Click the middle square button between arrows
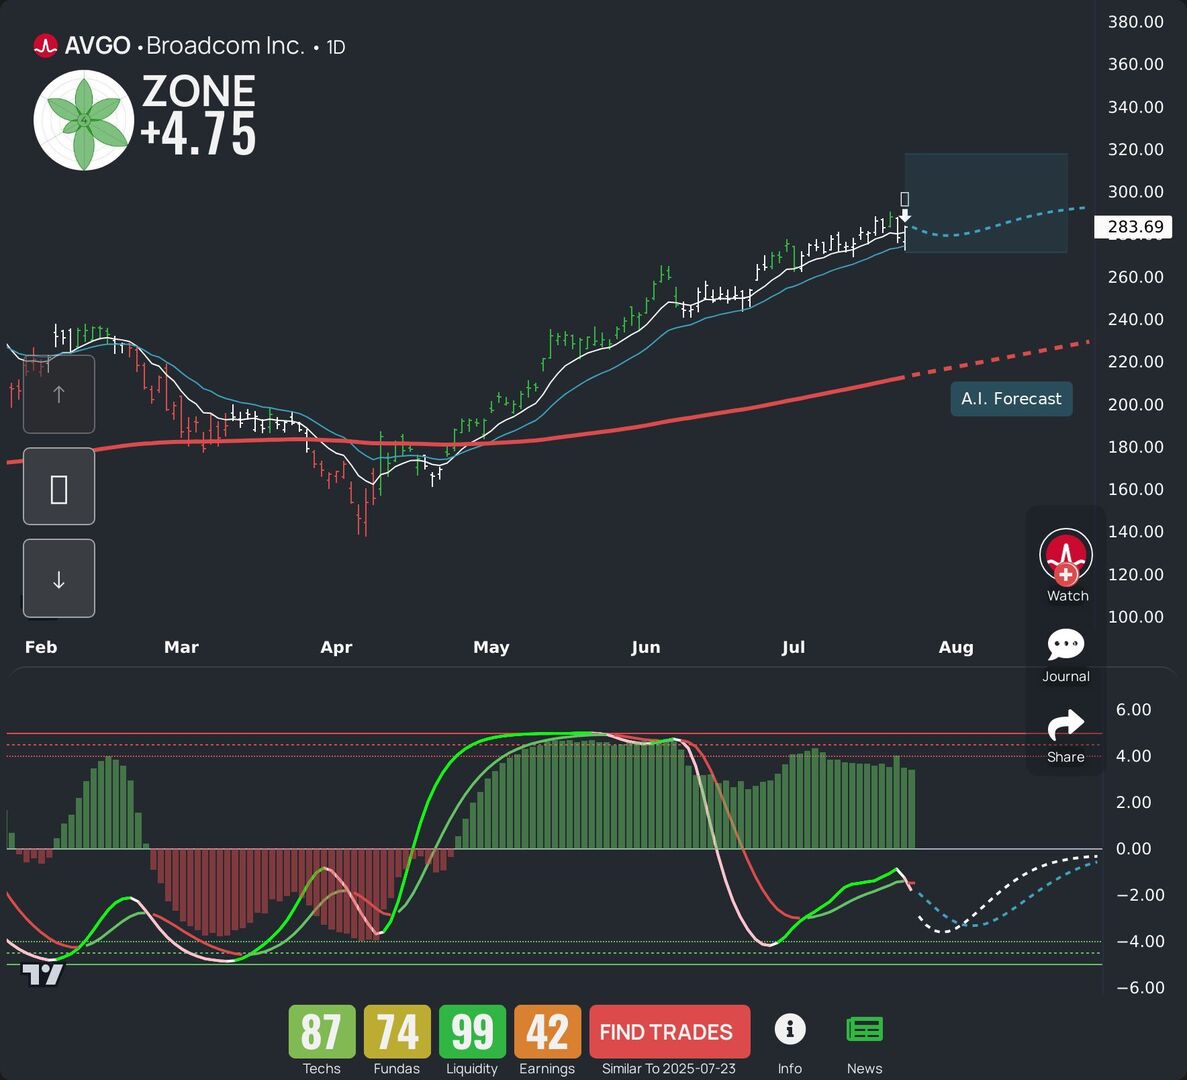The height and width of the screenshot is (1080, 1187). tap(59, 487)
